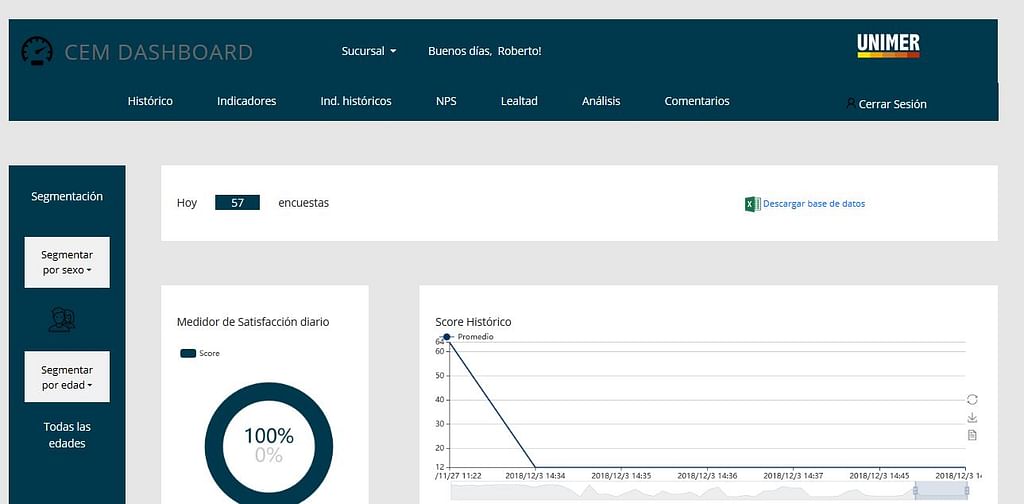Click the chart zoom slider right handle

coord(966,491)
